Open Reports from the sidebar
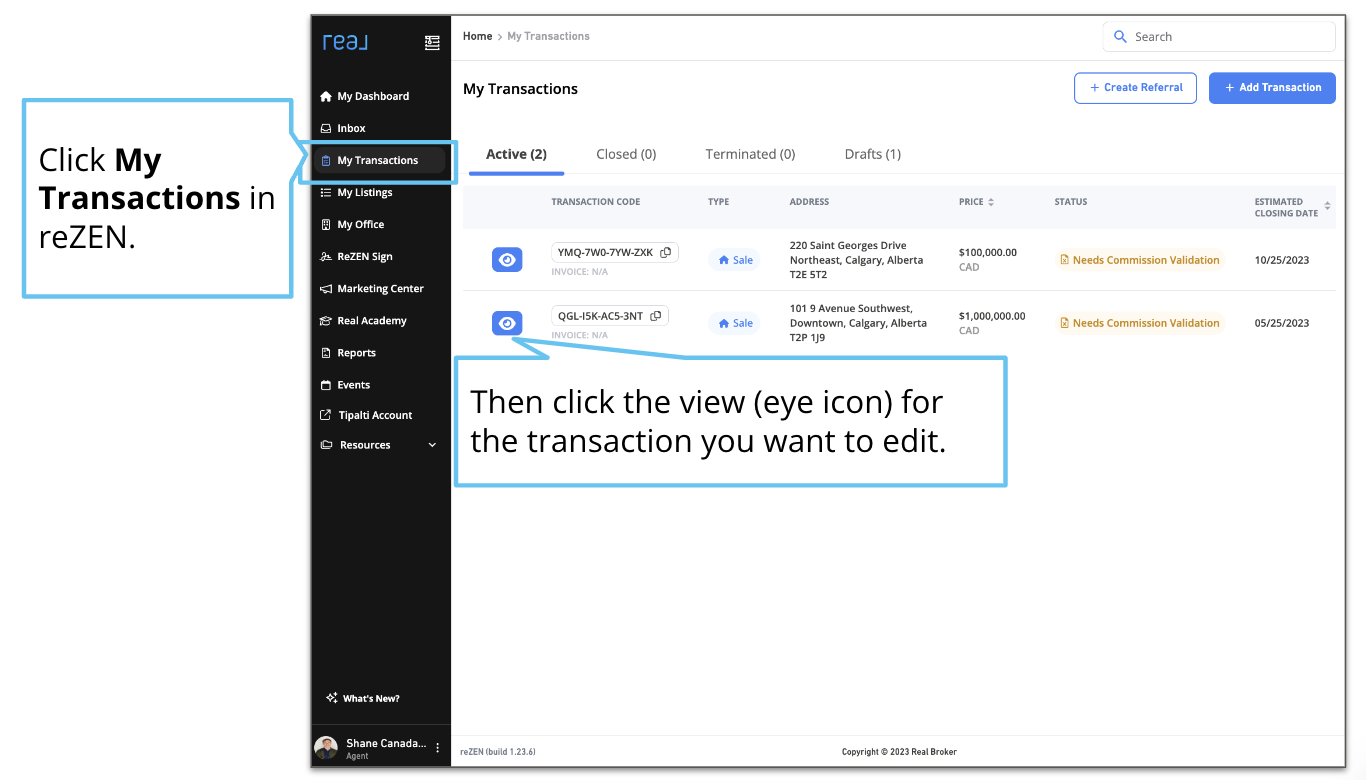1366x780 pixels. click(x=356, y=352)
